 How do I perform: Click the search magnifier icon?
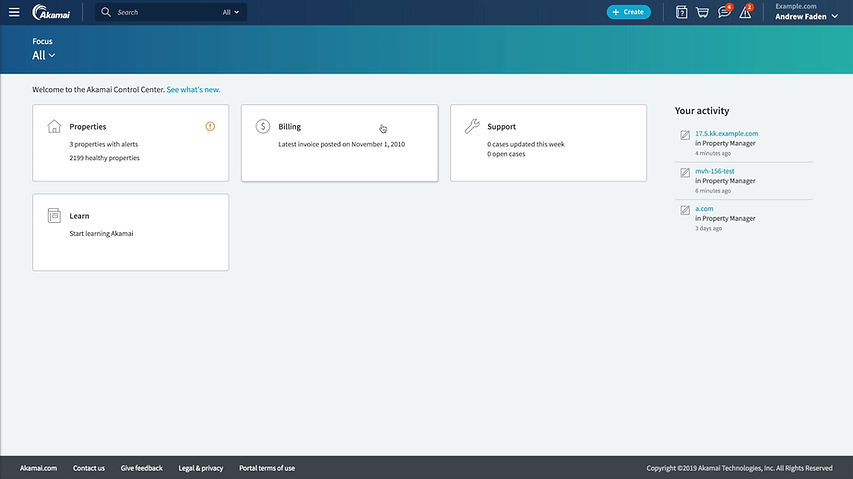click(106, 12)
